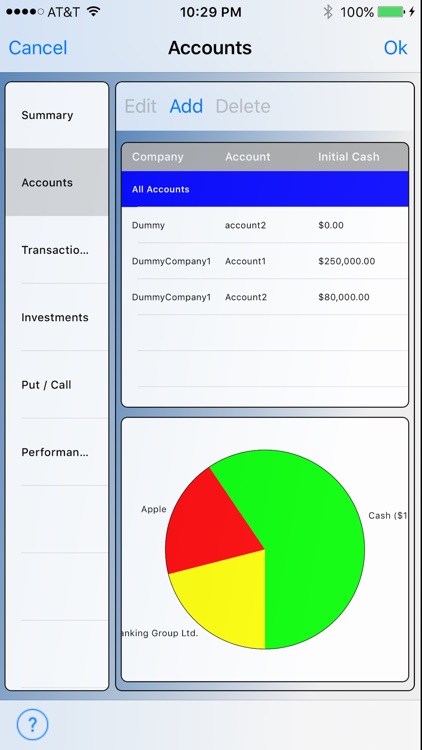422x750 pixels.
Task: Tap the Bluetooth icon in status bar
Action: 328,12
